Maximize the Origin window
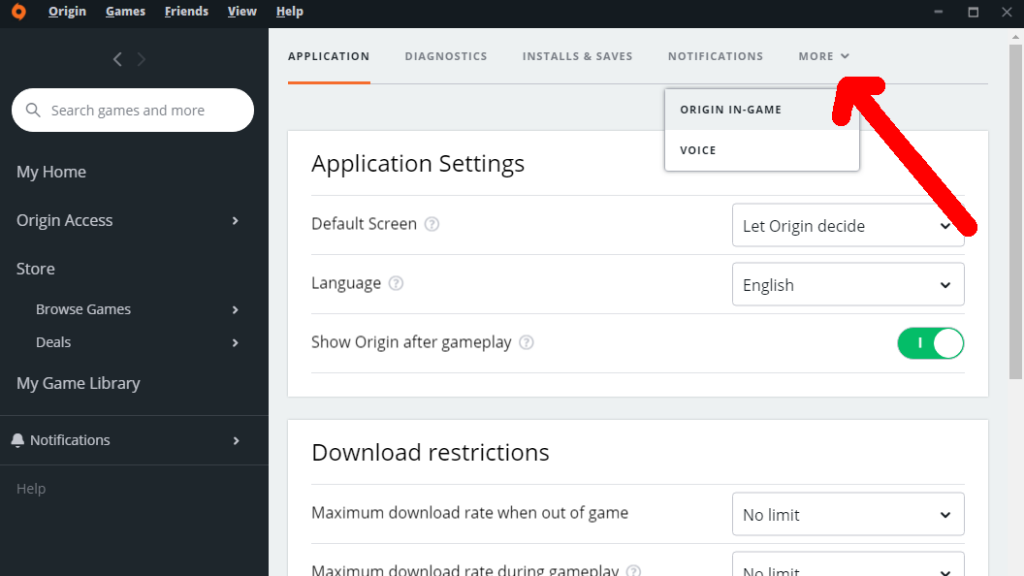This screenshot has width=1024, height=576. (x=973, y=12)
